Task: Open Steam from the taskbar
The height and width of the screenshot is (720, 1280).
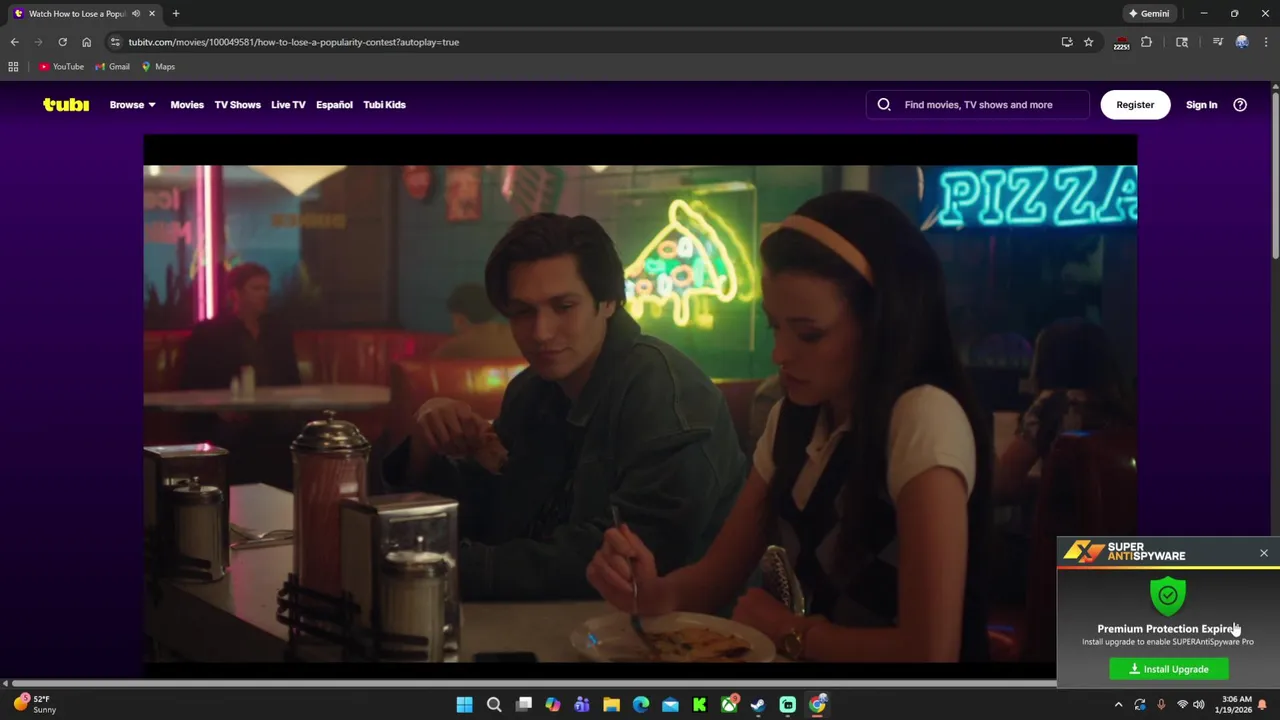Action: click(x=758, y=705)
